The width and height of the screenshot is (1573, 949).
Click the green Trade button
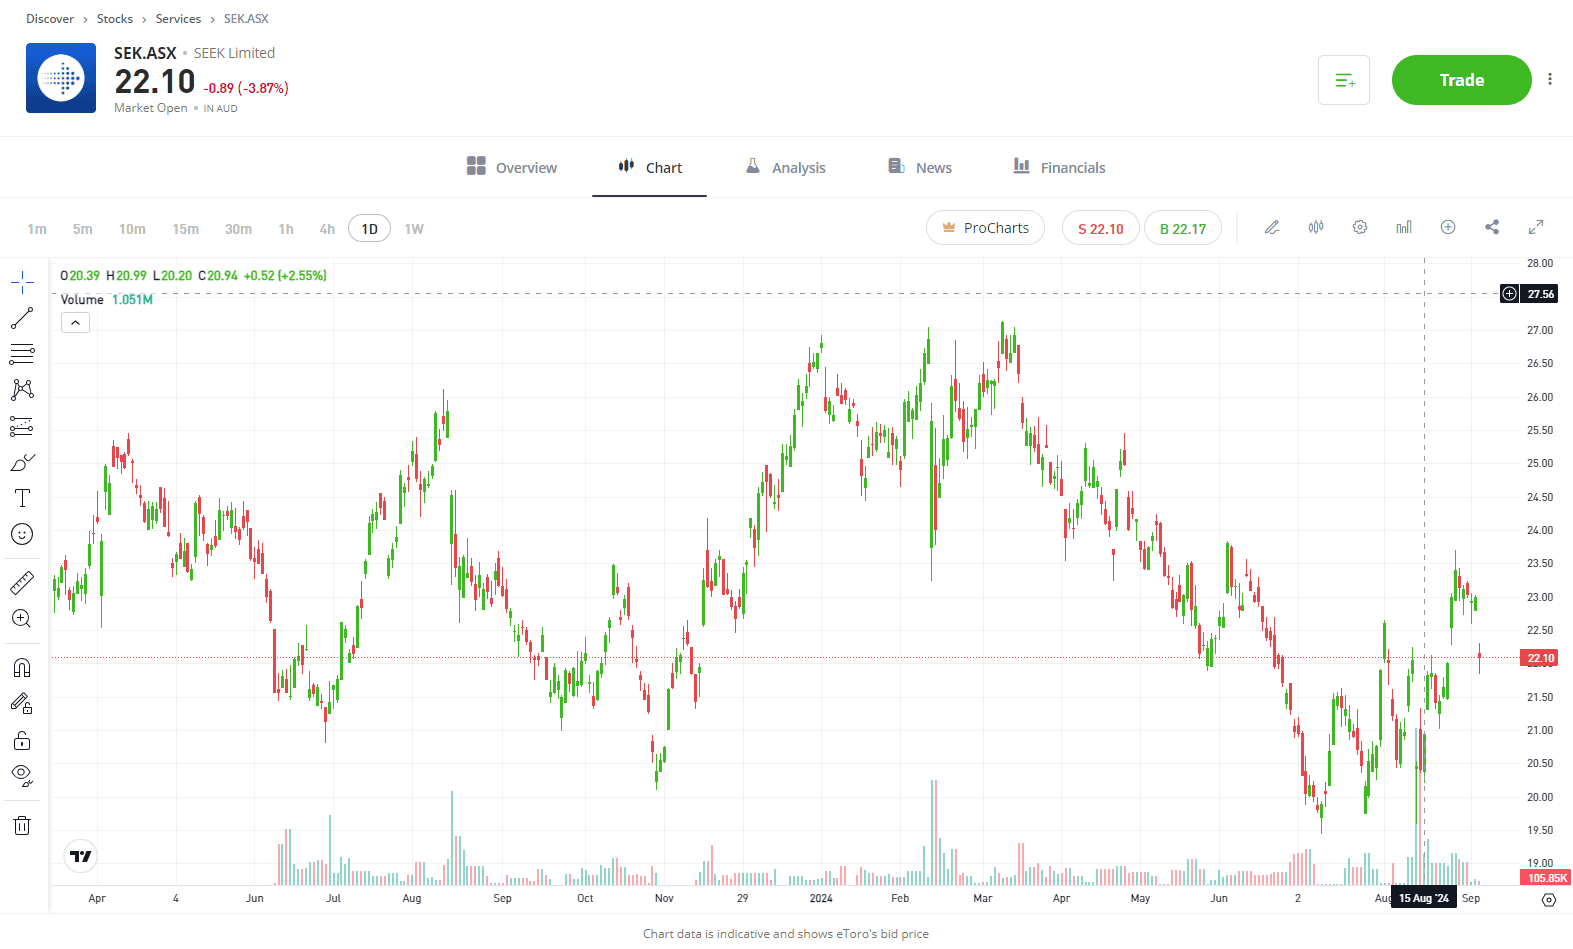point(1461,80)
